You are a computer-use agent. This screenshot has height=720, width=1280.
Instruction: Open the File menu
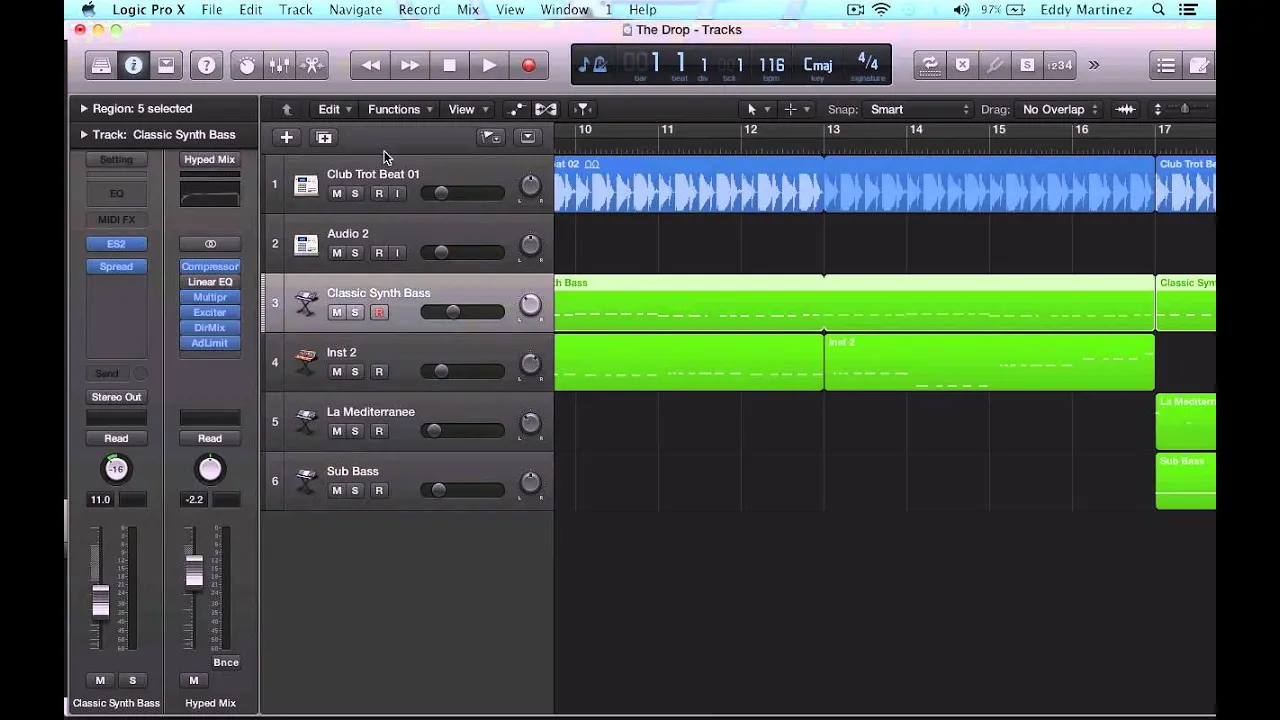pyautogui.click(x=212, y=9)
